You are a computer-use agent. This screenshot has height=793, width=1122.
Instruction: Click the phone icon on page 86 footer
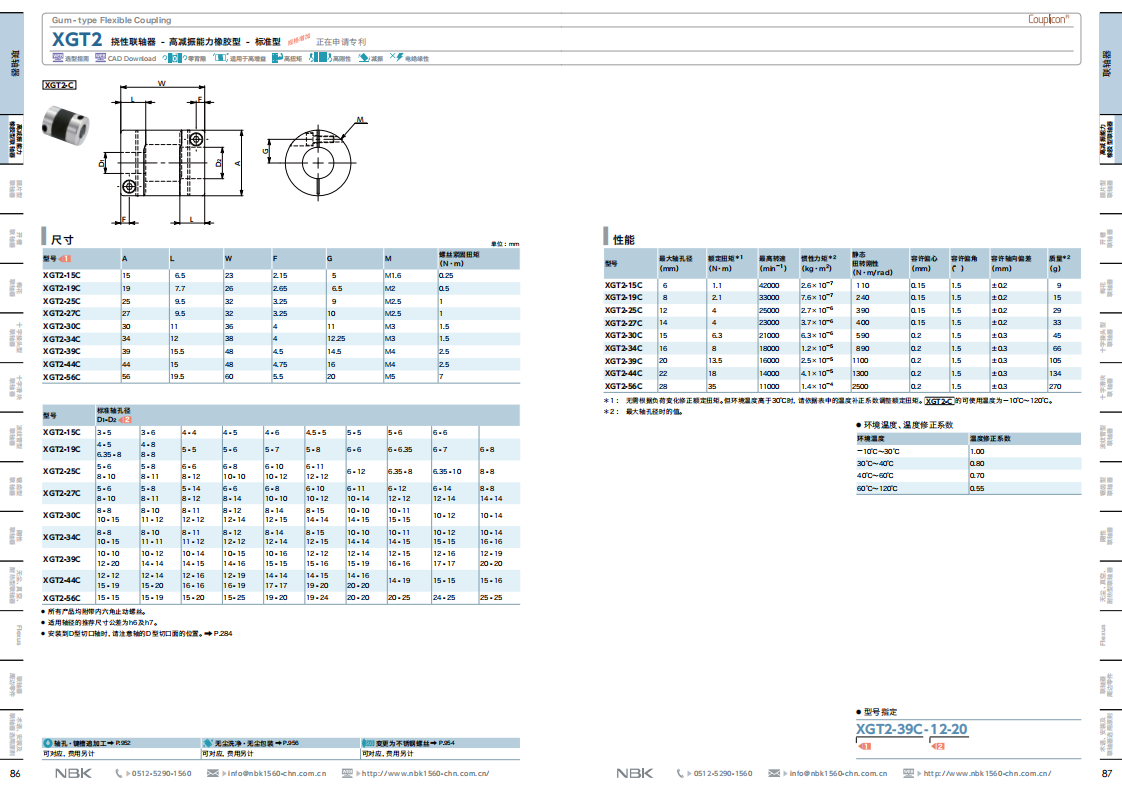pyautogui.click(x=119, y=774)
